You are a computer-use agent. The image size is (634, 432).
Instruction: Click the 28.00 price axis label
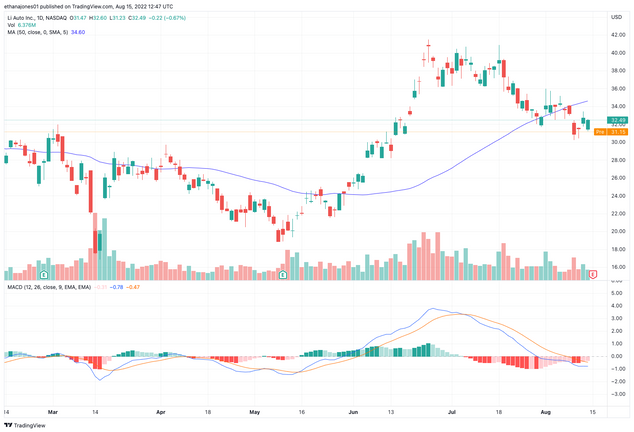[618, 160]
